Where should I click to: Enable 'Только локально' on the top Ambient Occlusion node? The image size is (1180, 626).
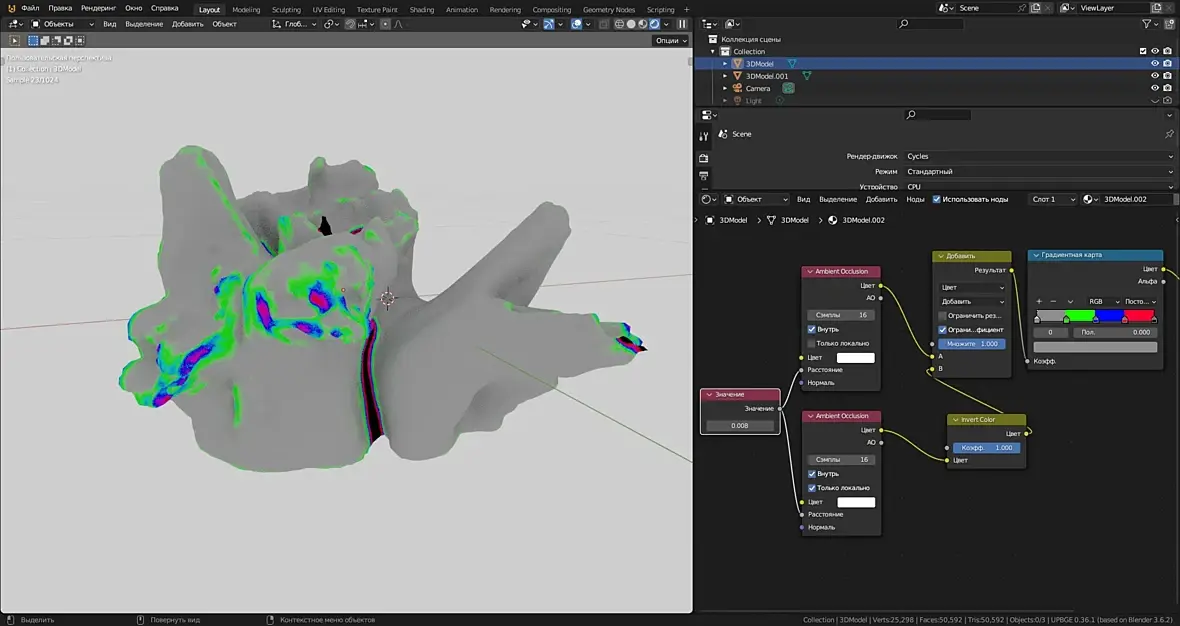(x=812, y=343)
